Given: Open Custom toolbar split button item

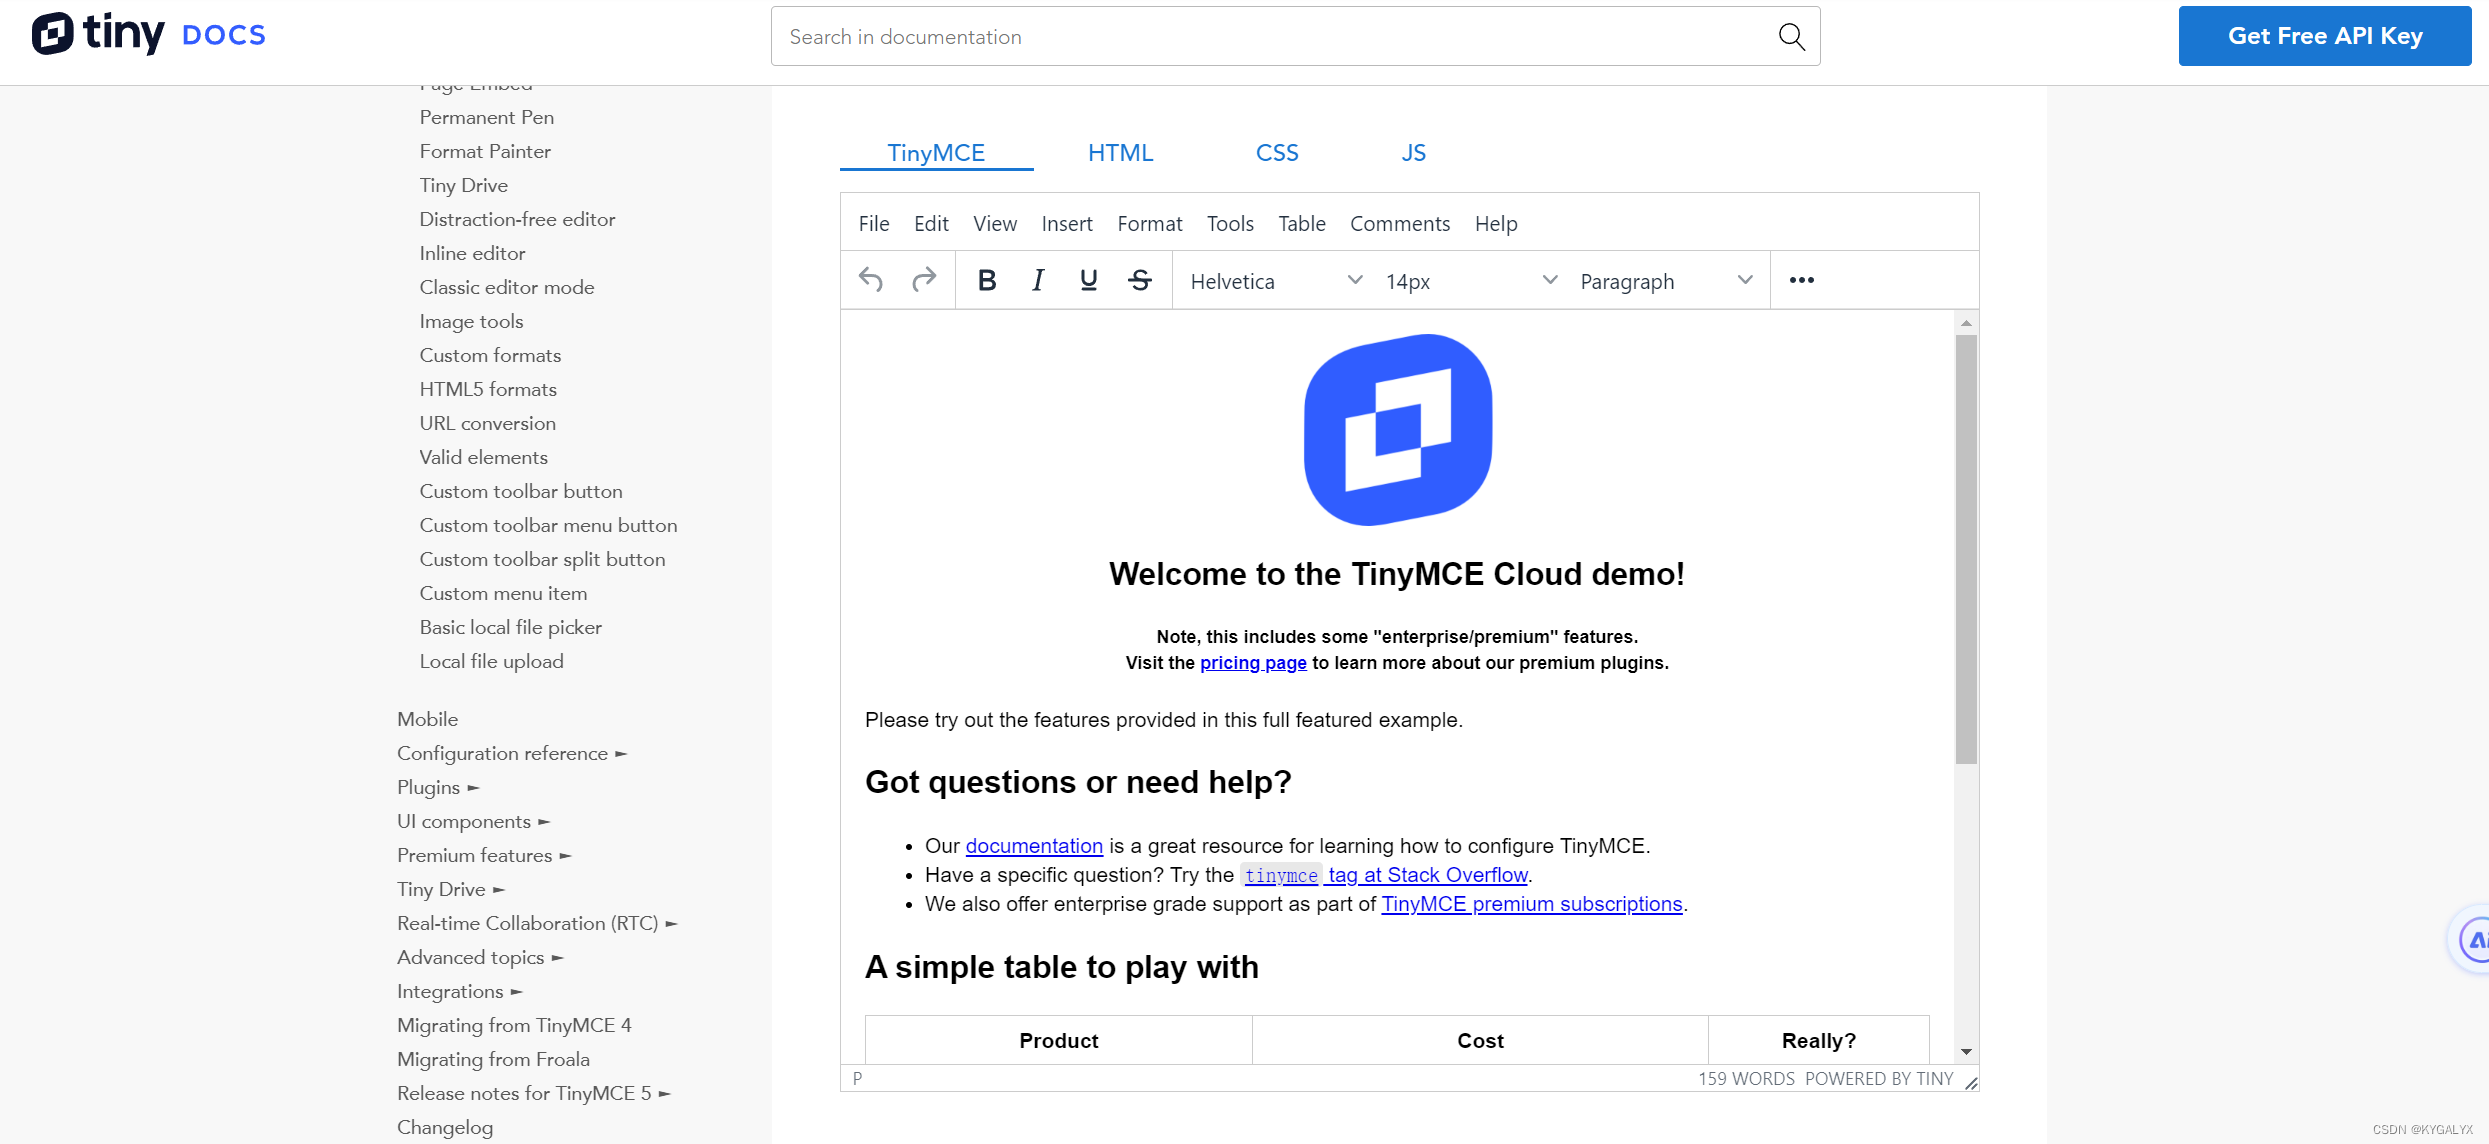Looking at the screenshot, I should pos(542,559).
